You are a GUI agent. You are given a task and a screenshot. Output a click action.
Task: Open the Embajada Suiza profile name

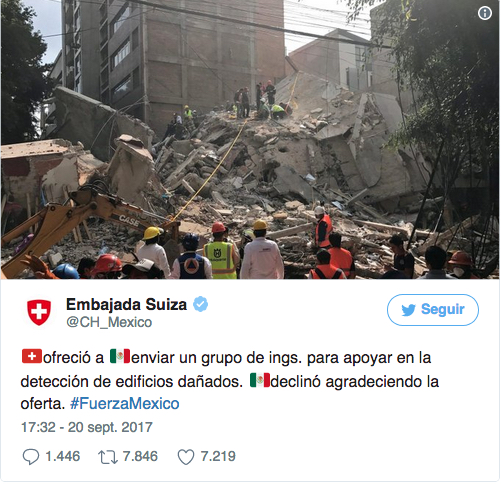[127, 304]
